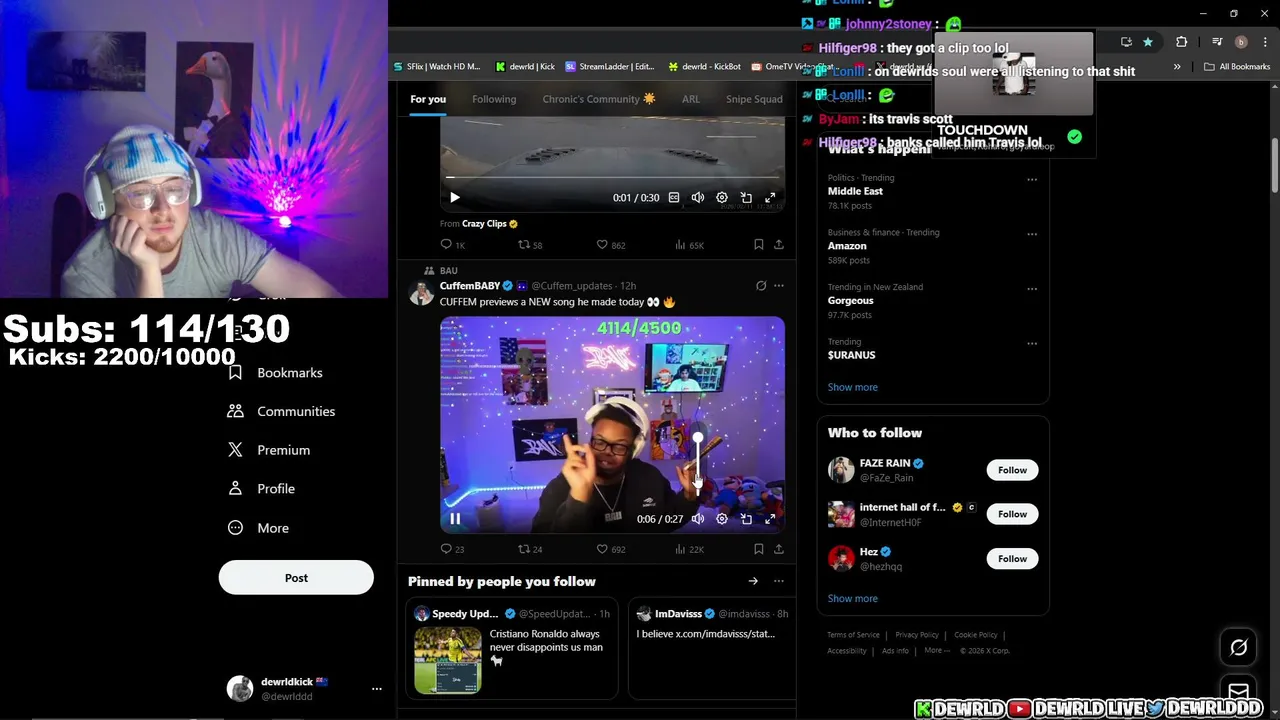
Task: Bookmark the CuffemBABY post
Action: tap(758, 549)
